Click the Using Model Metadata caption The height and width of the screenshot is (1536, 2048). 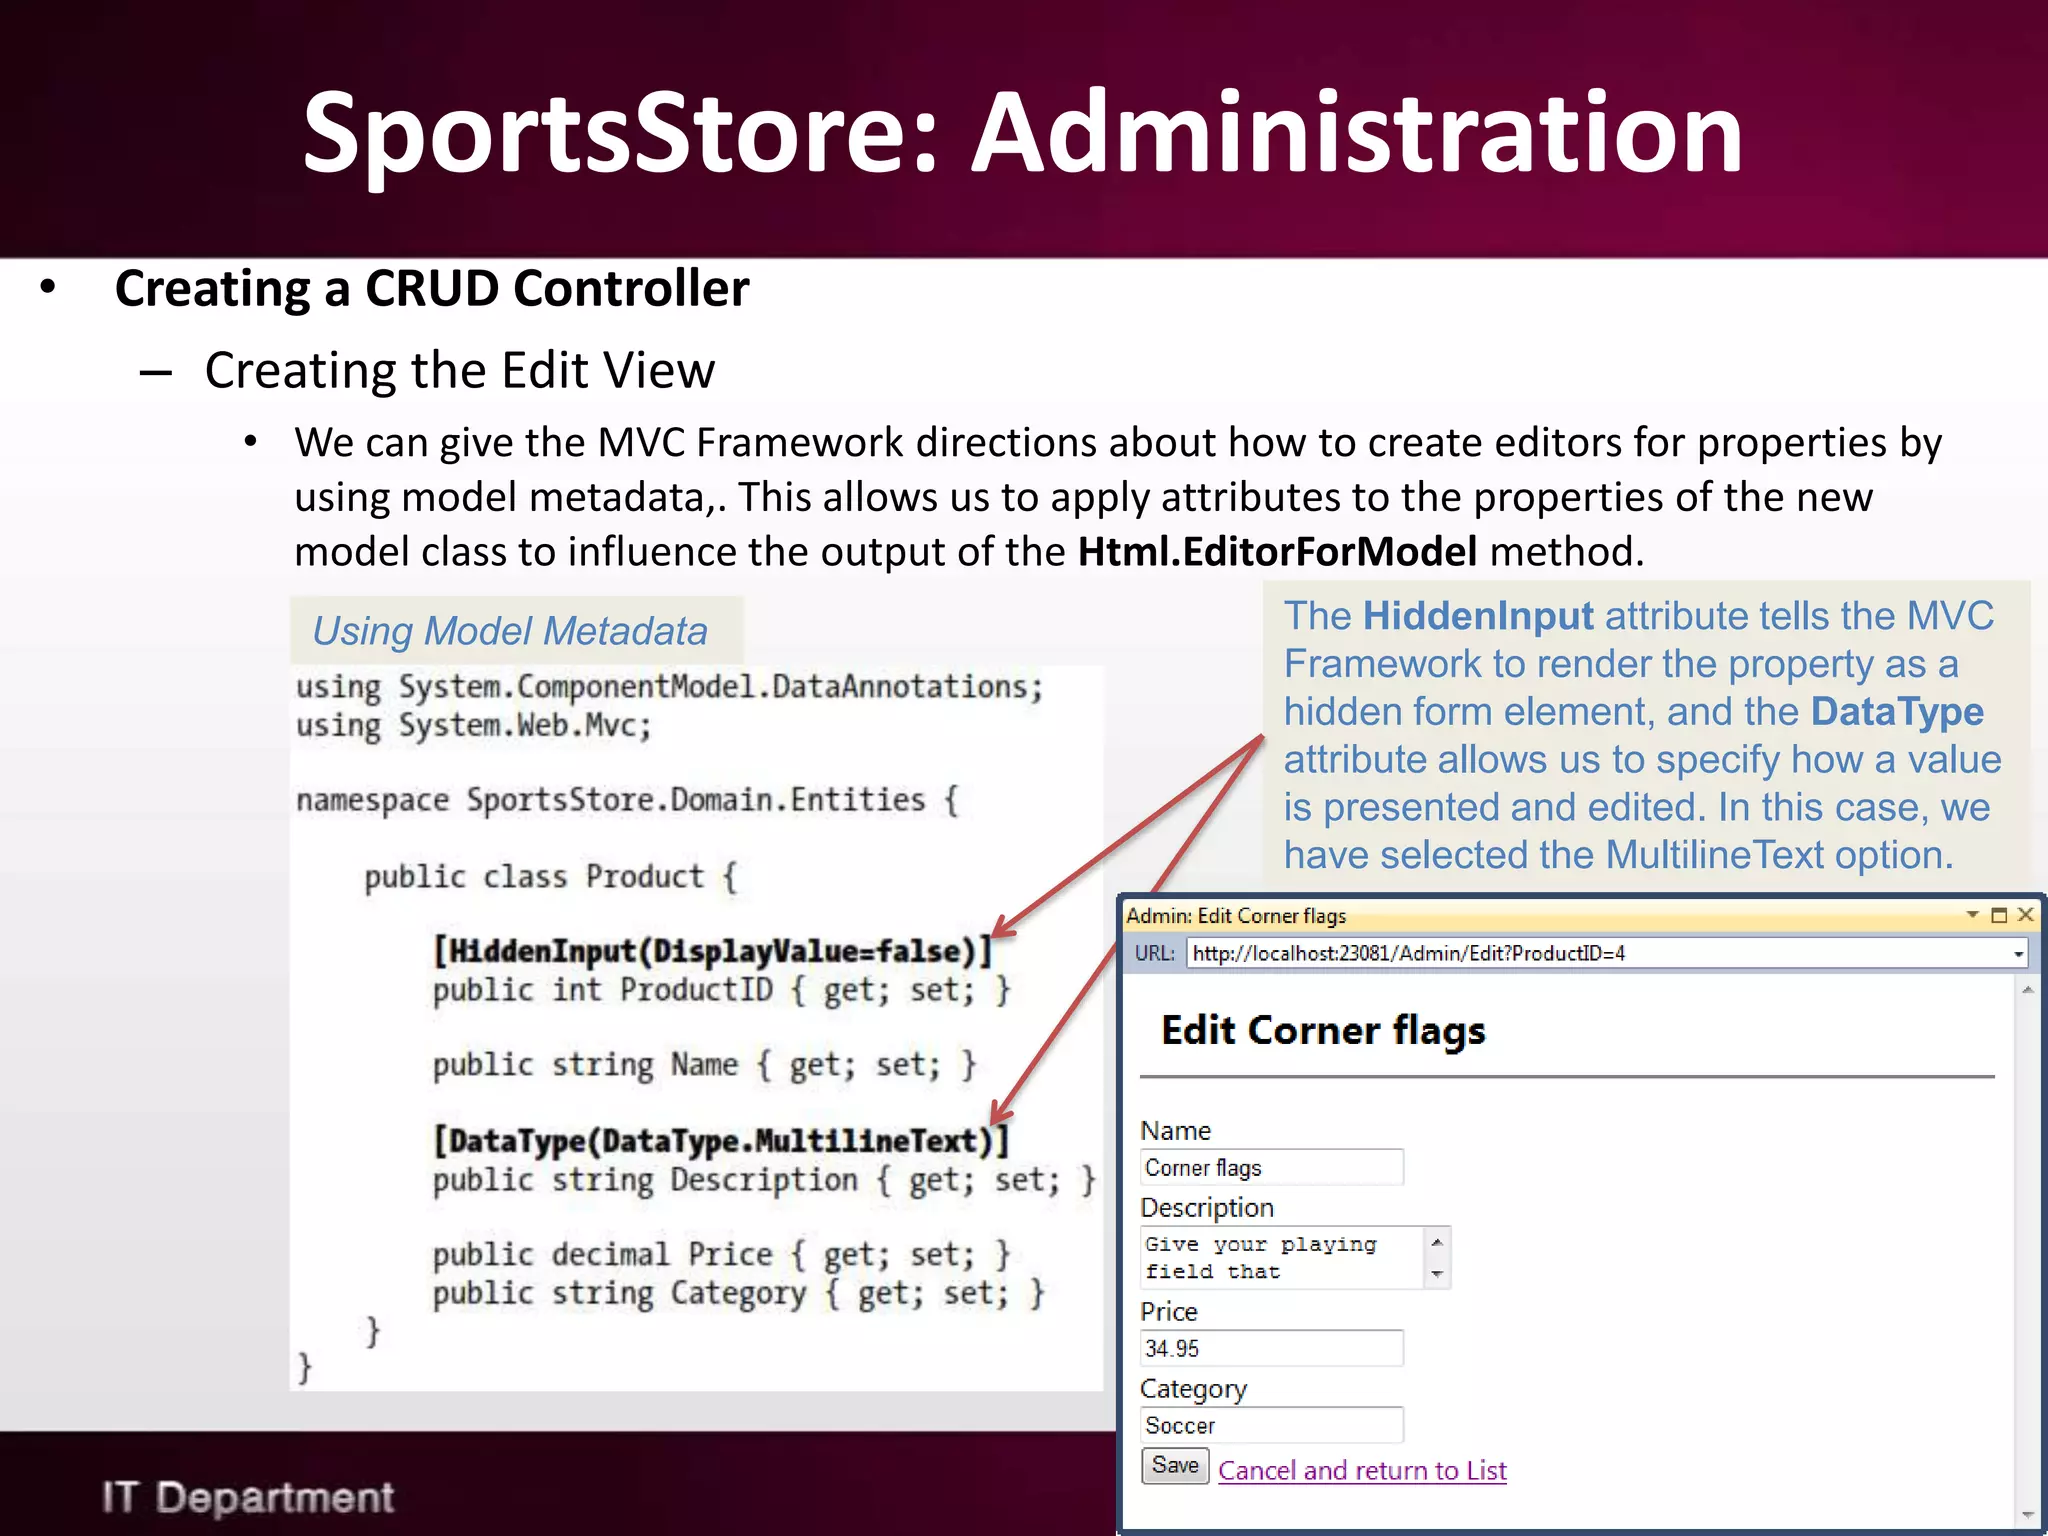coord(510,631)
